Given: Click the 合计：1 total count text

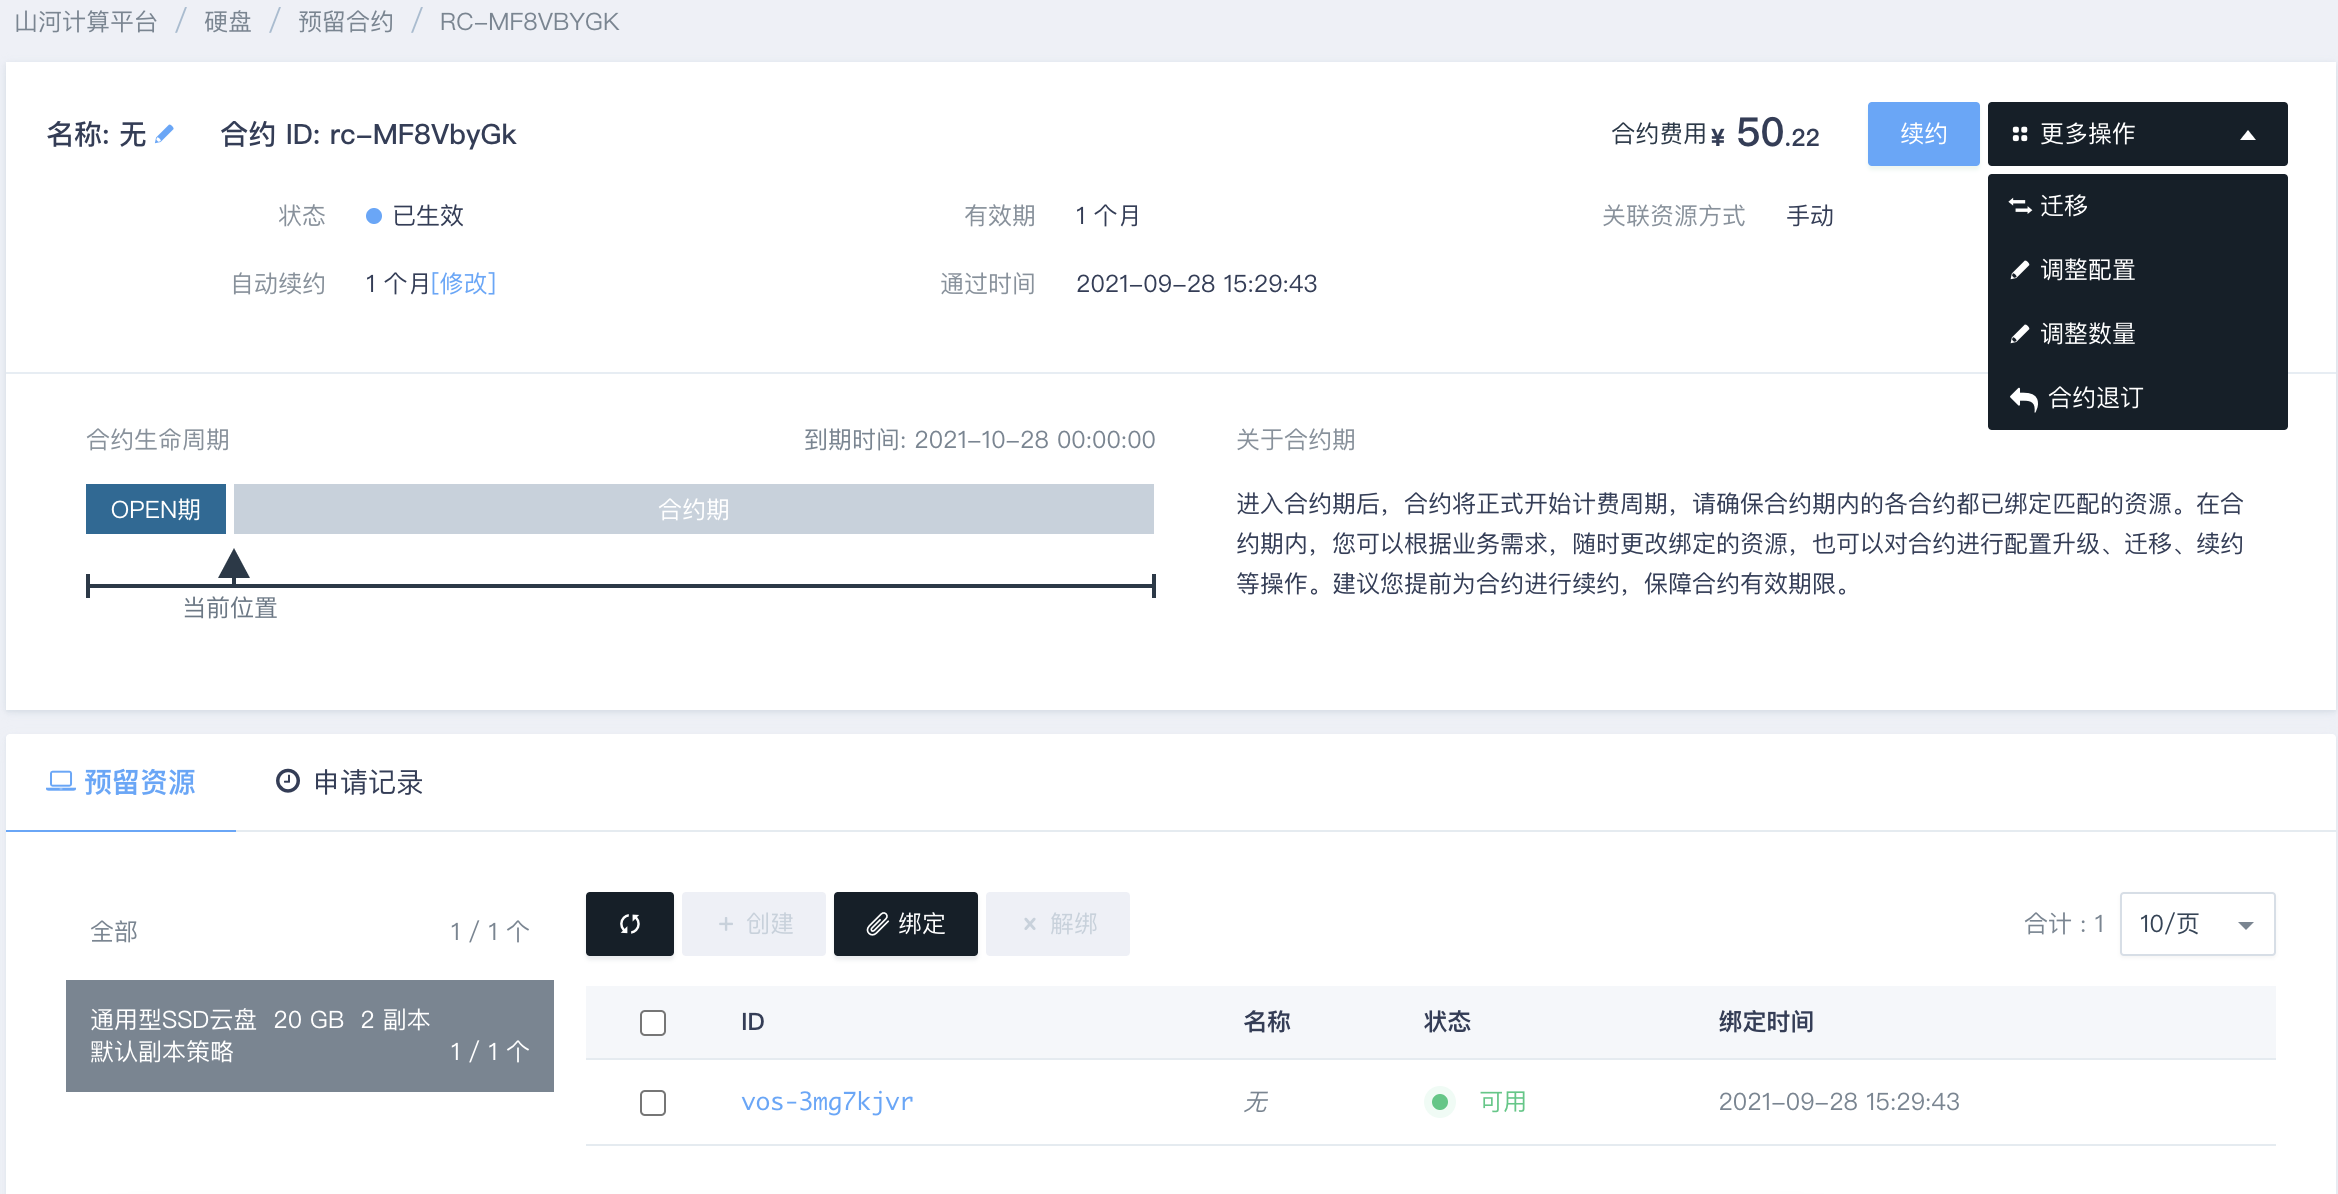Looking at the screenshot, I should [x=2064, y=924].
